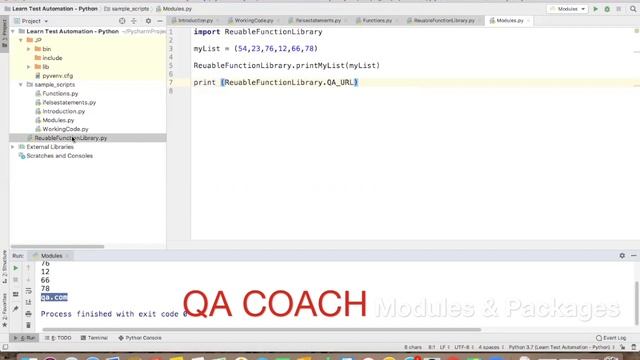Image resolution: width=640 pixels, height=360 pixels.
Task: Click 4 spaces indent setting
Action: pyautogui.click(x=489, y=347)
